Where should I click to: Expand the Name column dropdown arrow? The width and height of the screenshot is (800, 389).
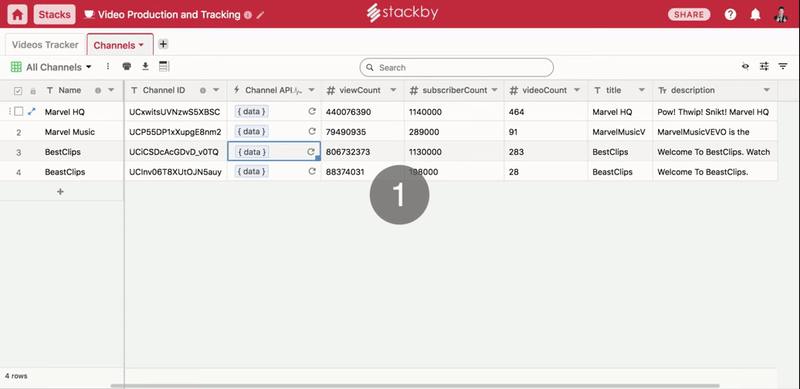pos(111,90)
